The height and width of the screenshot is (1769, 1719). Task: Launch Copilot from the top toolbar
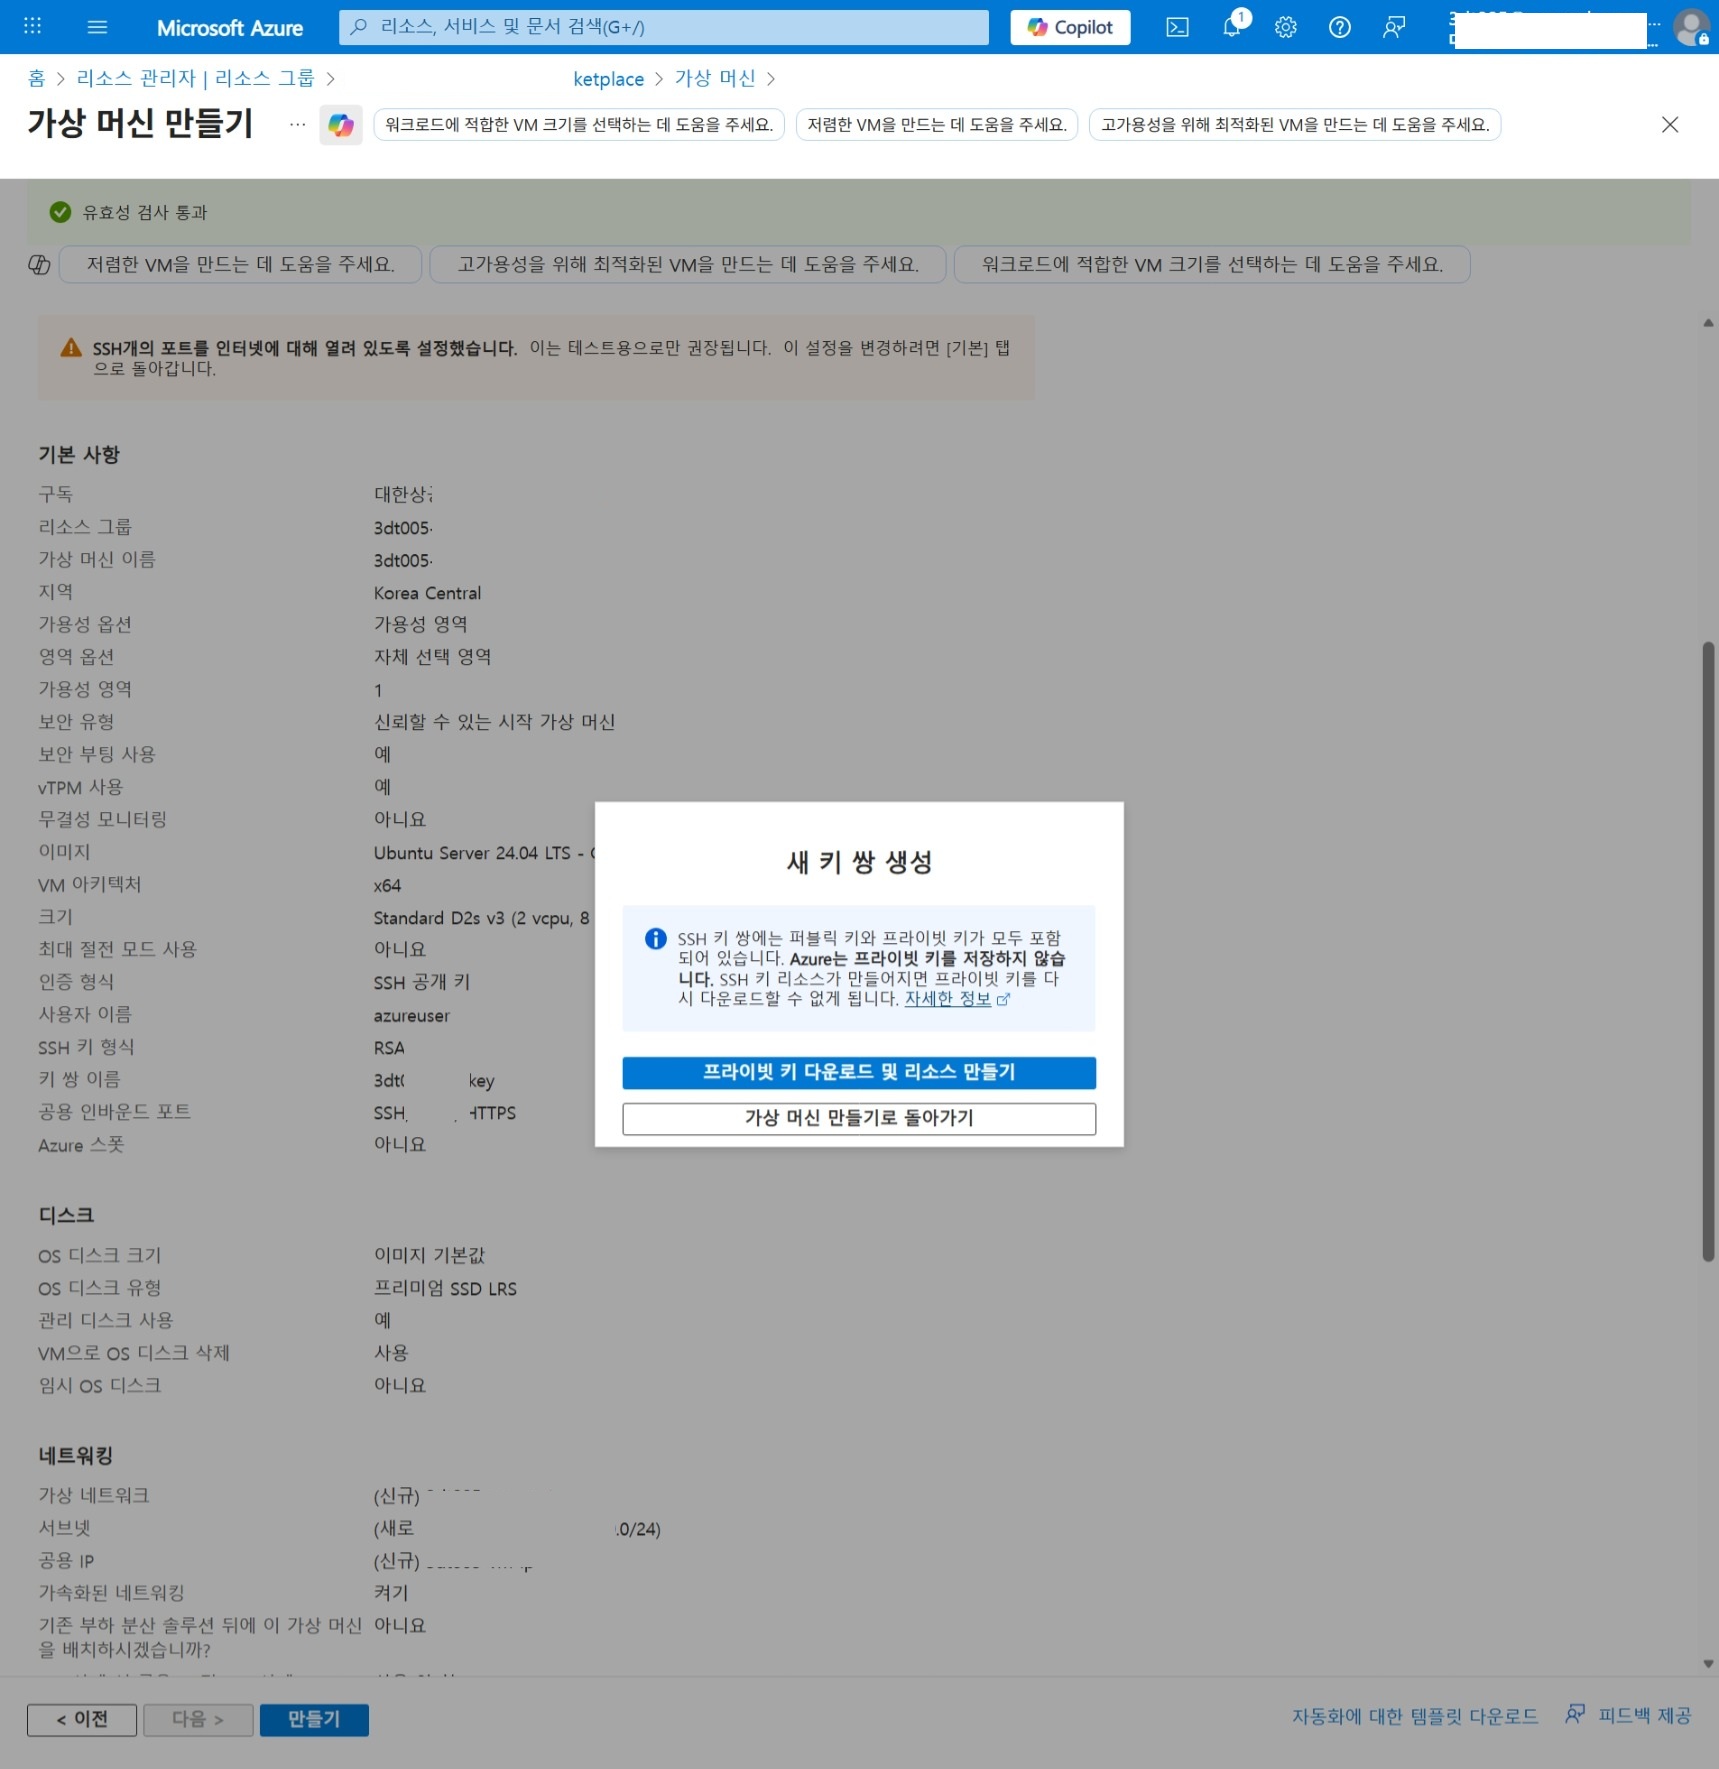(x=1069, y=27)
